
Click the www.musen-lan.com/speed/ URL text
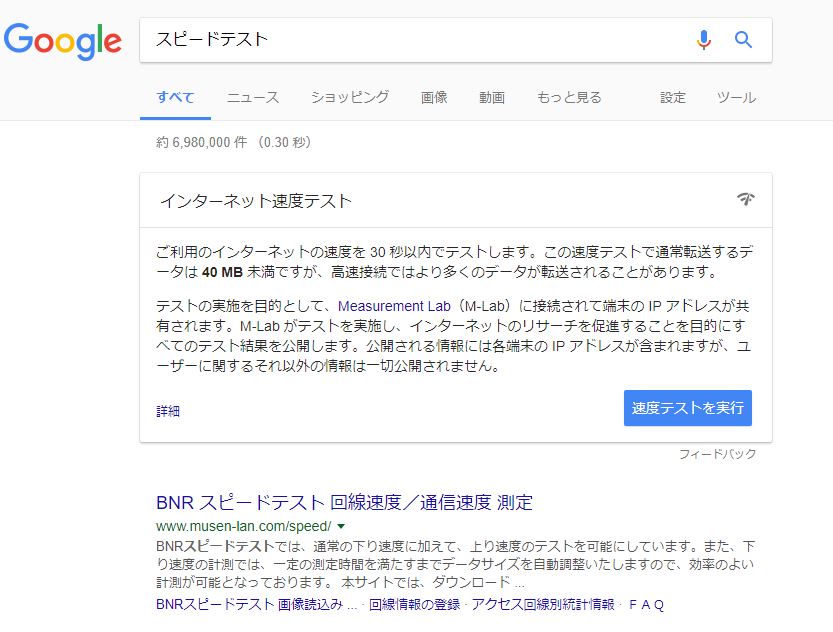[x=244, y=526]
